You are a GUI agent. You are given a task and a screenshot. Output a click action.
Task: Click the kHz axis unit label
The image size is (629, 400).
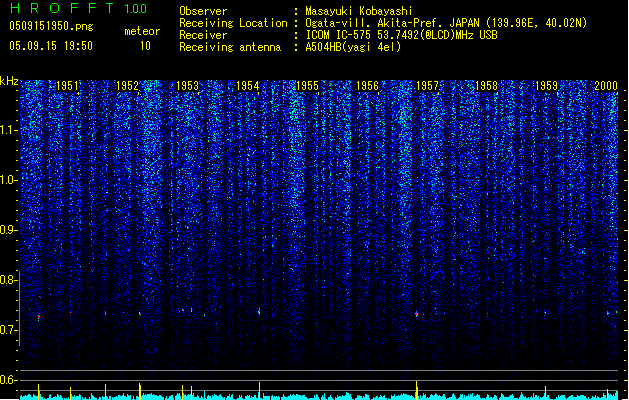pyautogui.click(x=9, y=81)
